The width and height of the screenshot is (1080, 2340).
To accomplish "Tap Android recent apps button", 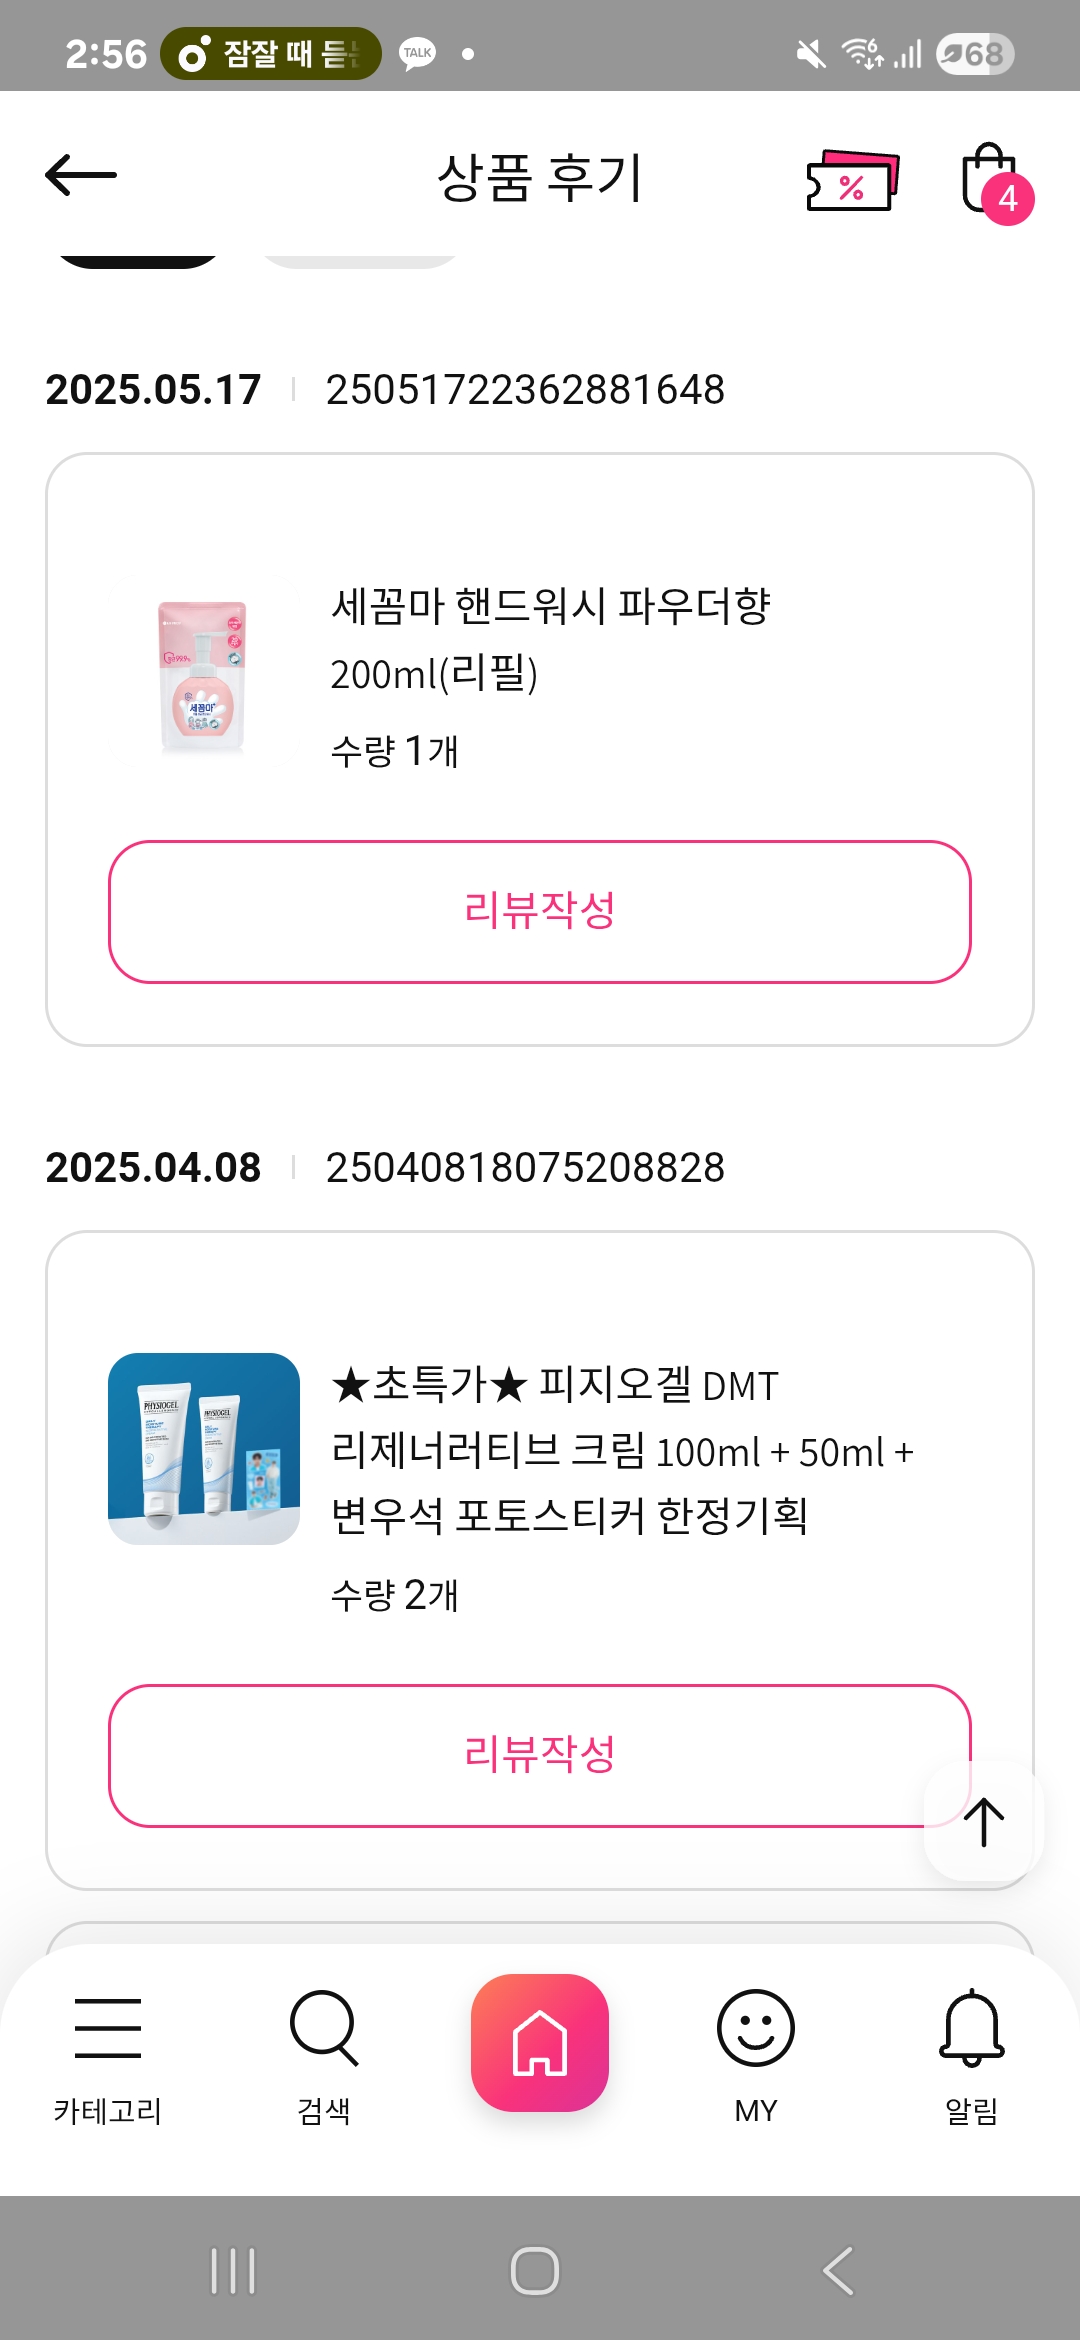I will 233,2271.
